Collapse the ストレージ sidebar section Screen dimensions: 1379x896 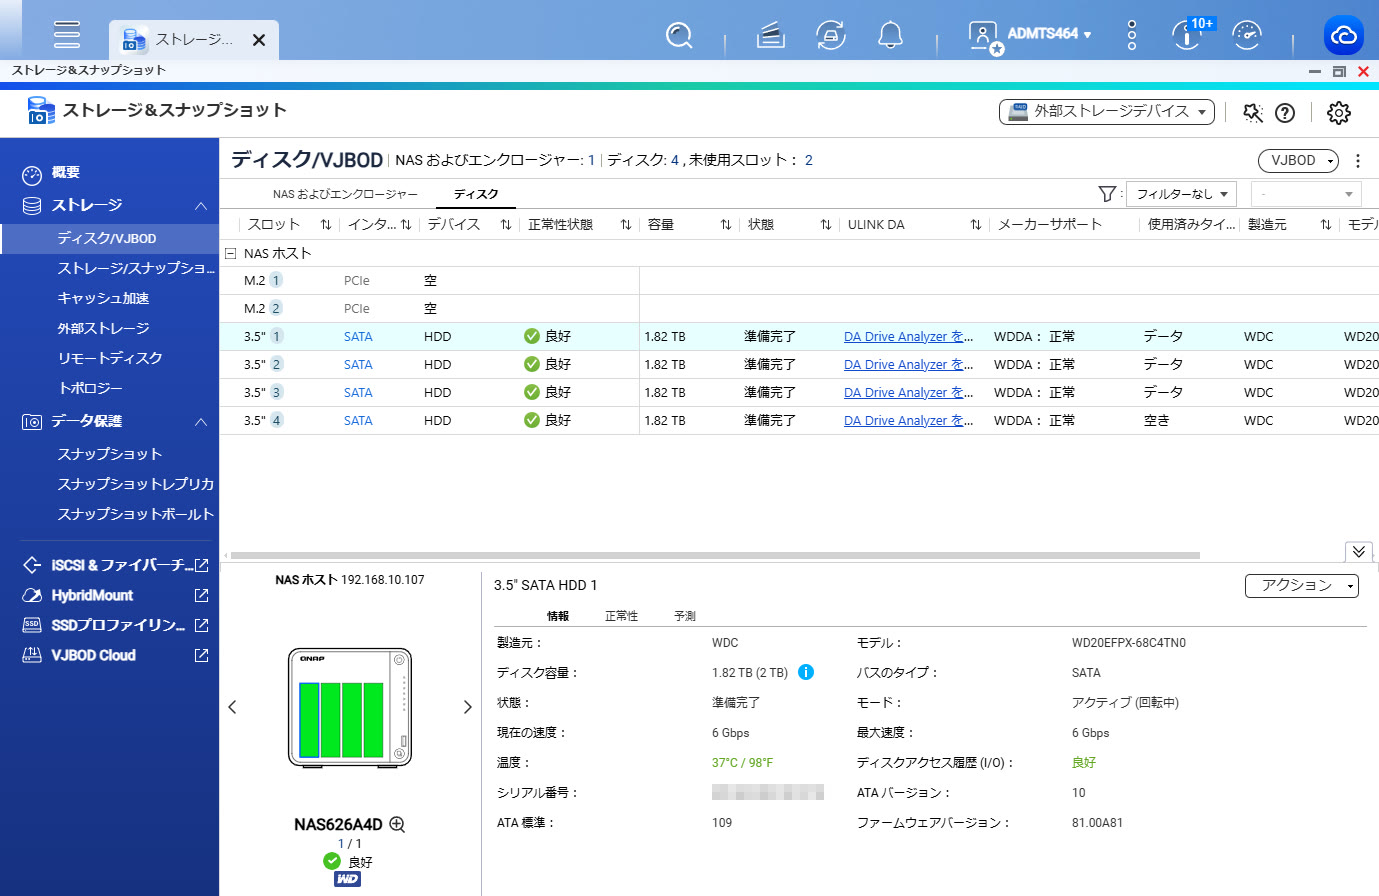[201, 206]
